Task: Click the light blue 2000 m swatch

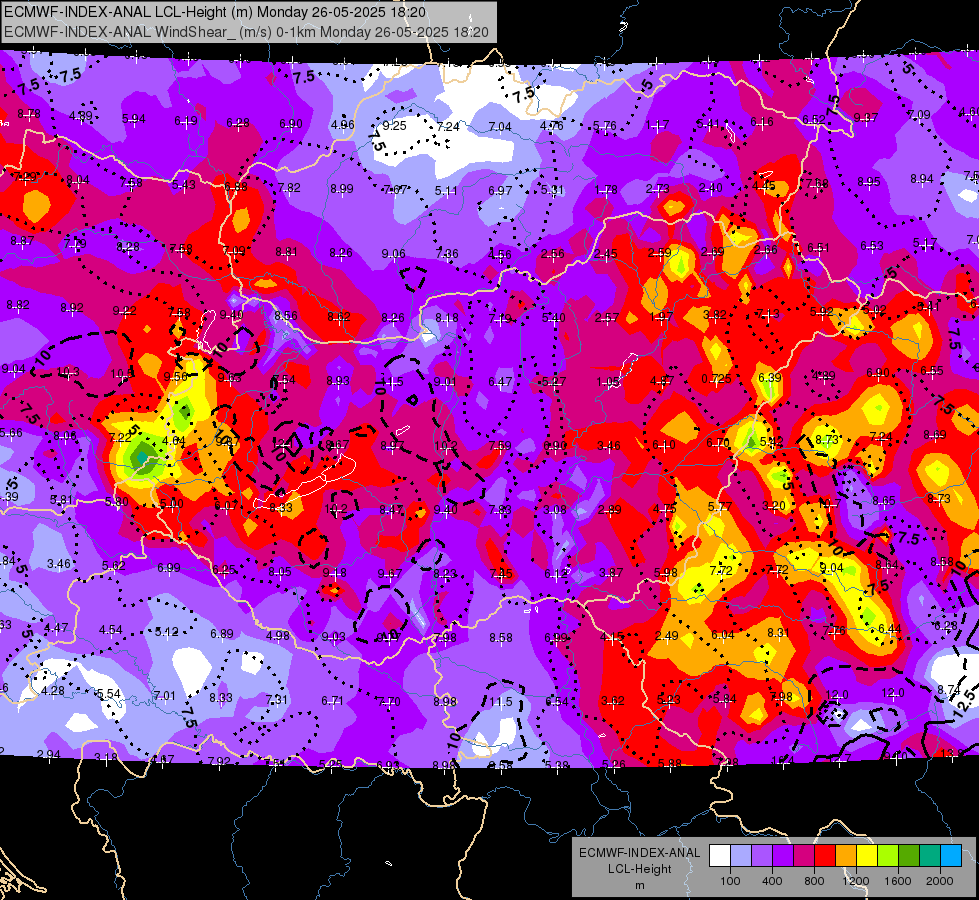Action: coord(951,856)
